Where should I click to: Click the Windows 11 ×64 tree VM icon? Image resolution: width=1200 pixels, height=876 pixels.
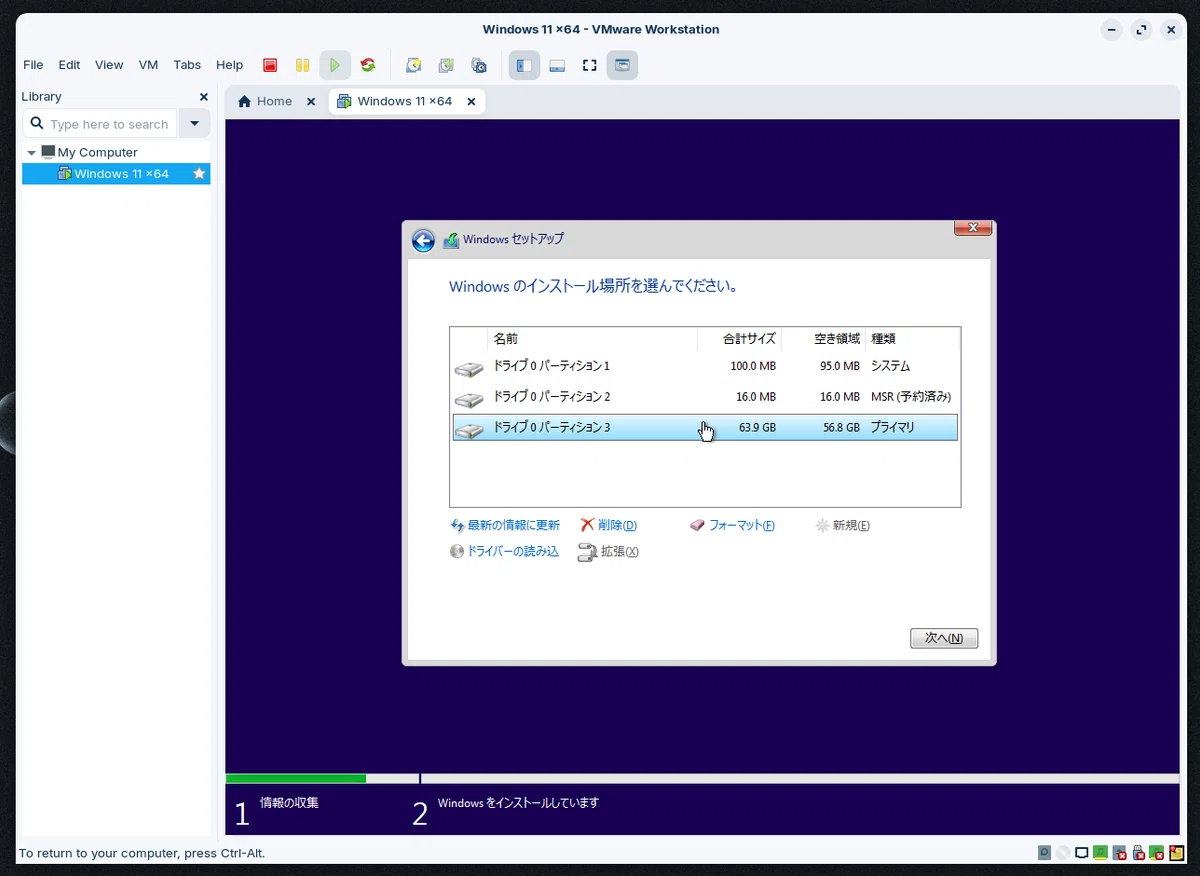click(64, 174)
